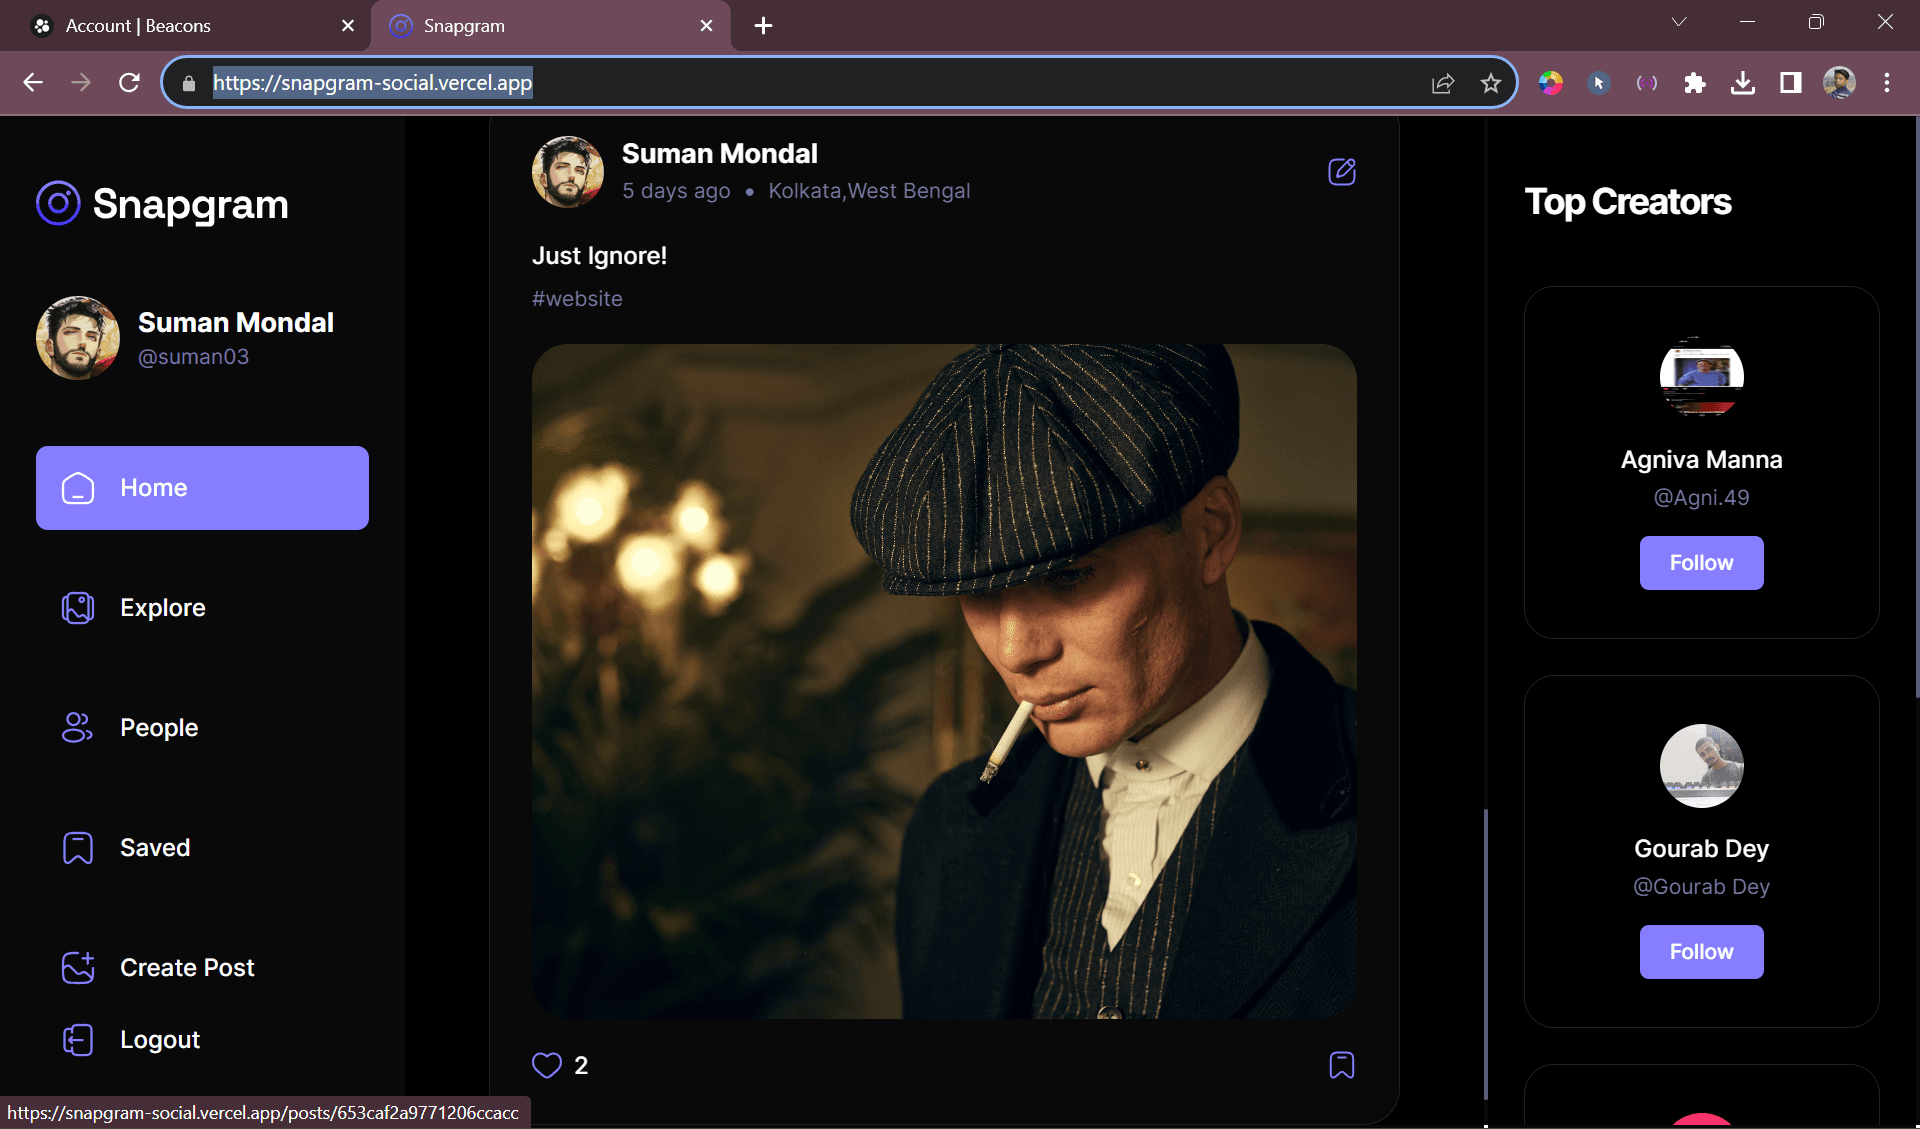The width and height of the screenshot is (1920, 1129).
Task: Reload the page
Action: tap(129, 83)
